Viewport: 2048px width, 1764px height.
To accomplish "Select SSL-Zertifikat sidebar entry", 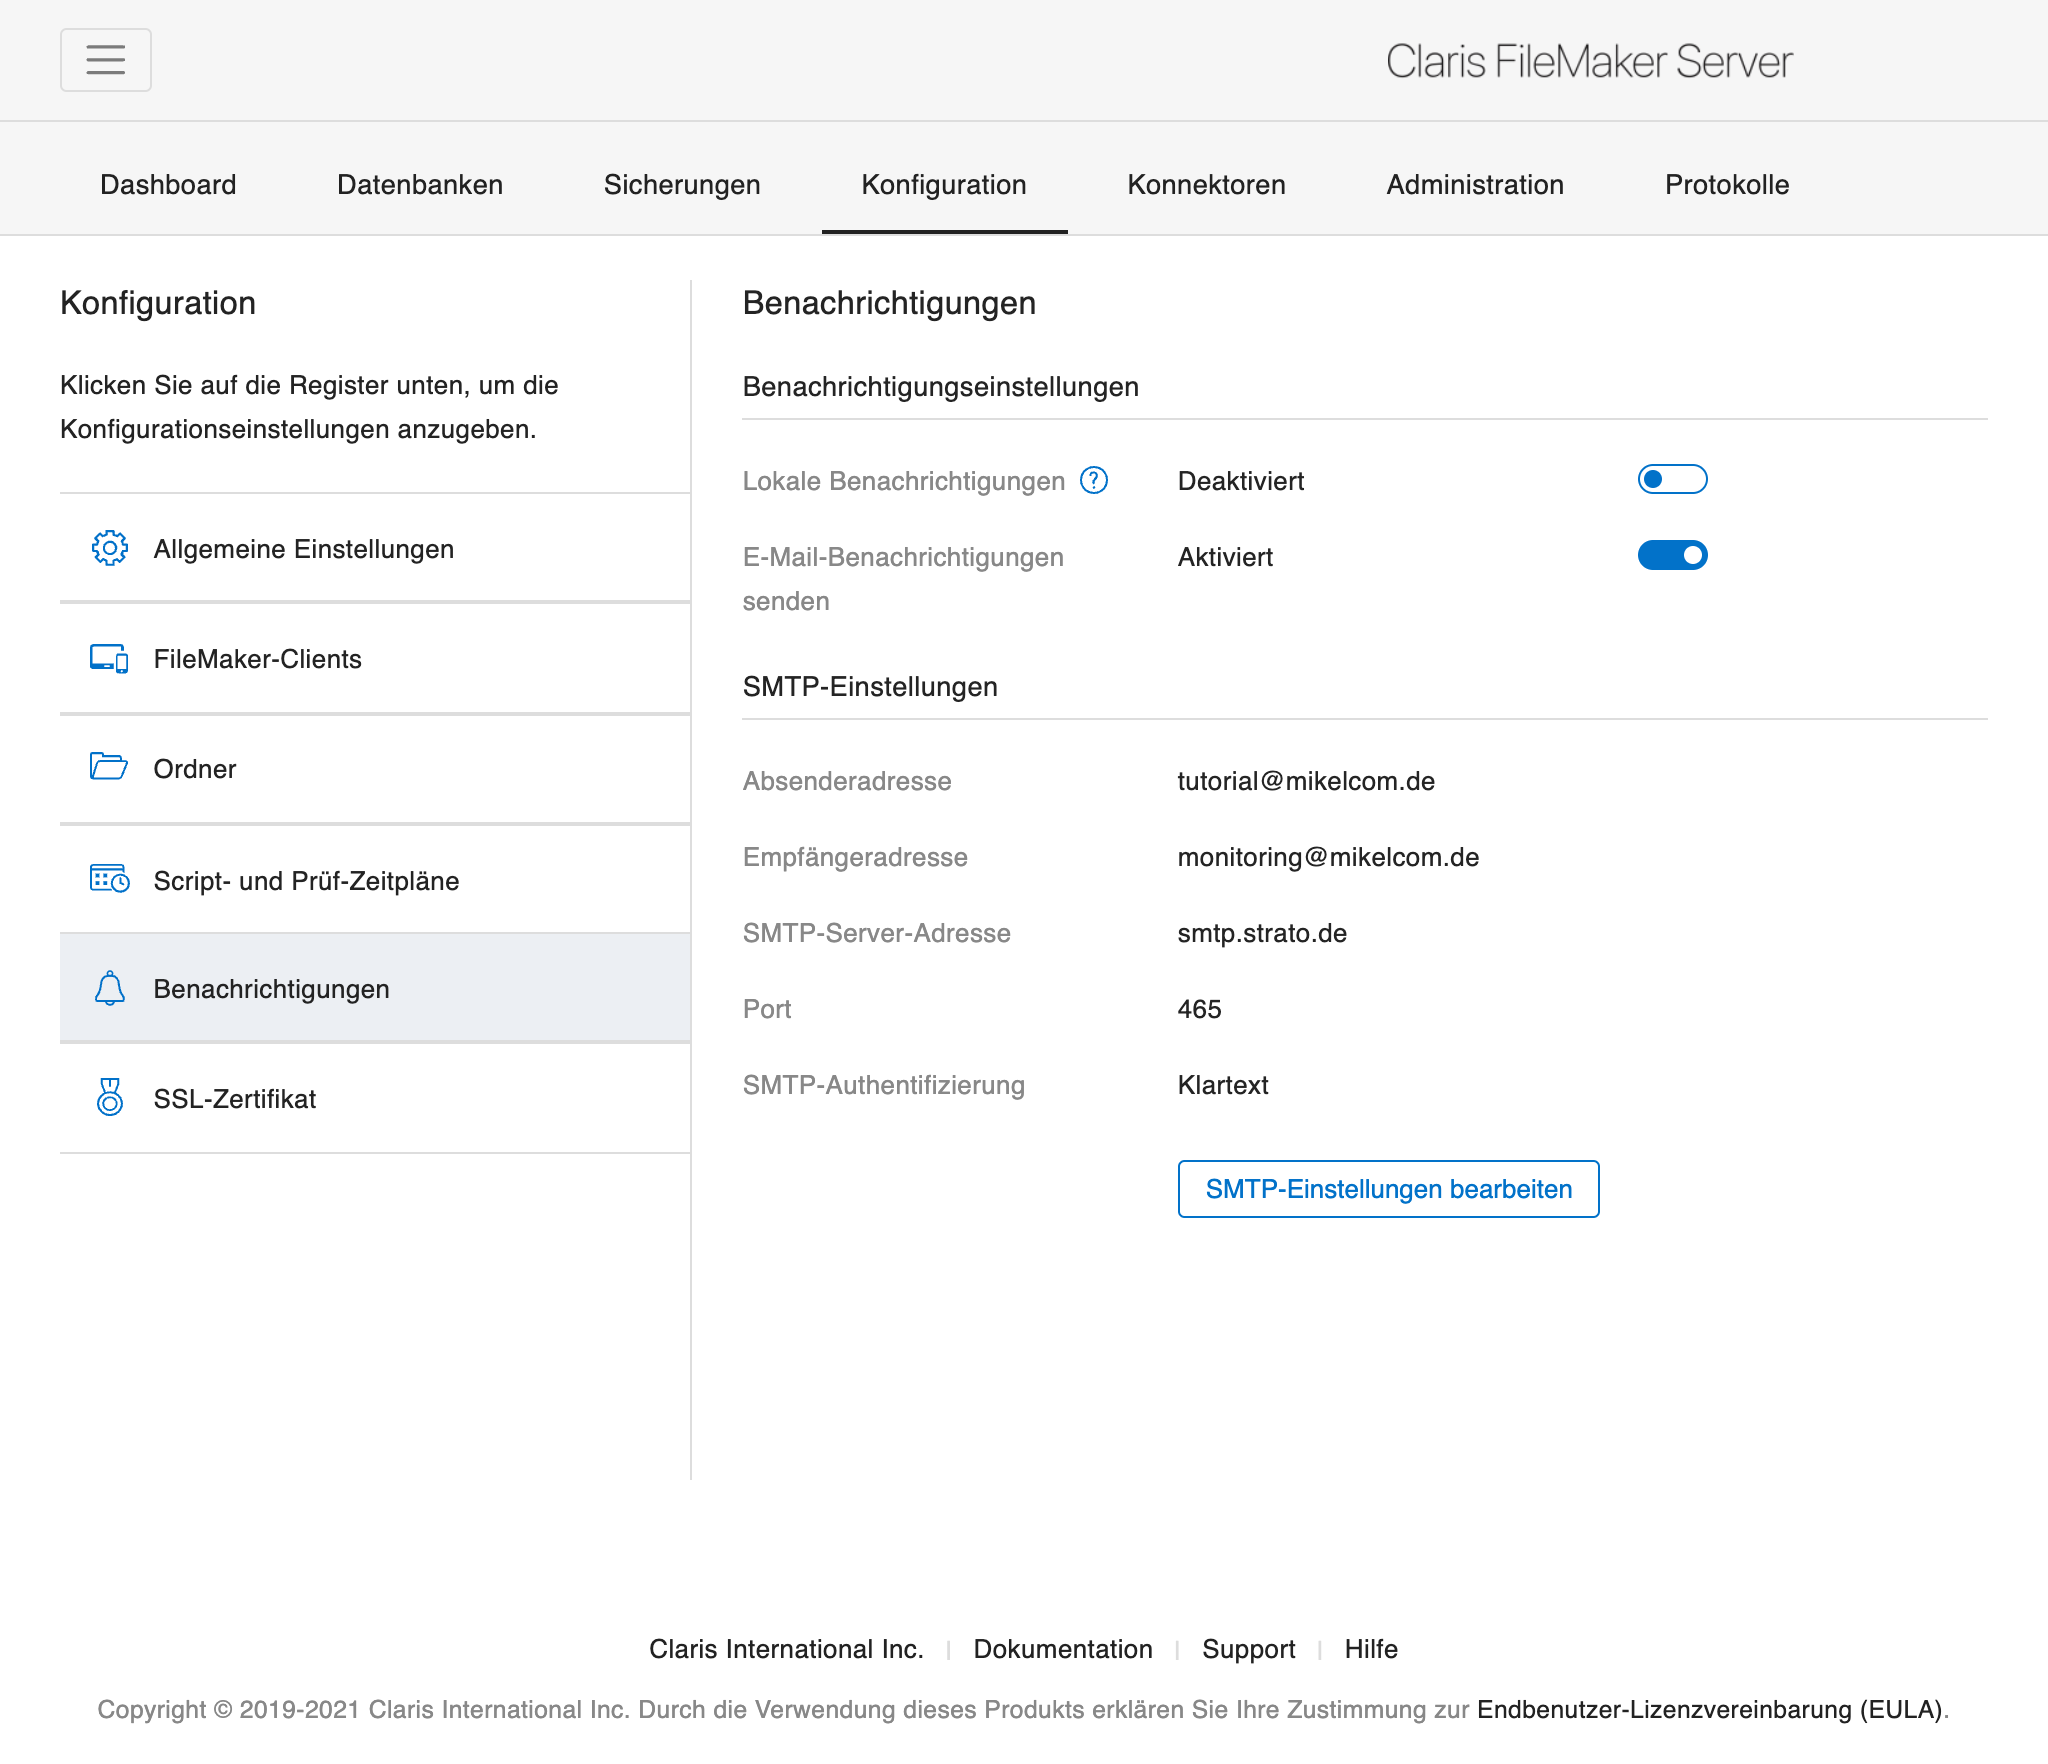I will [375, 1098].
